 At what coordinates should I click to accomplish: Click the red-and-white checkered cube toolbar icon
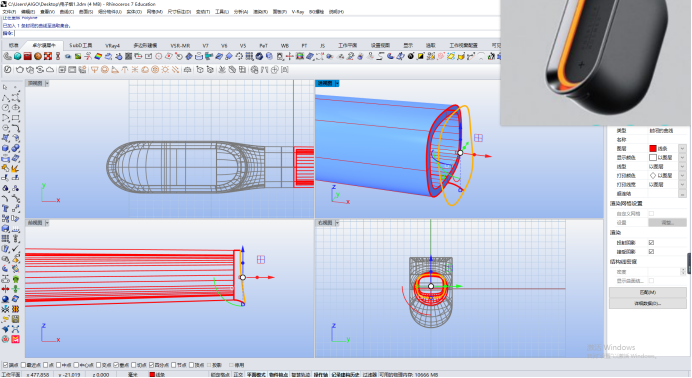pos(48,56)
